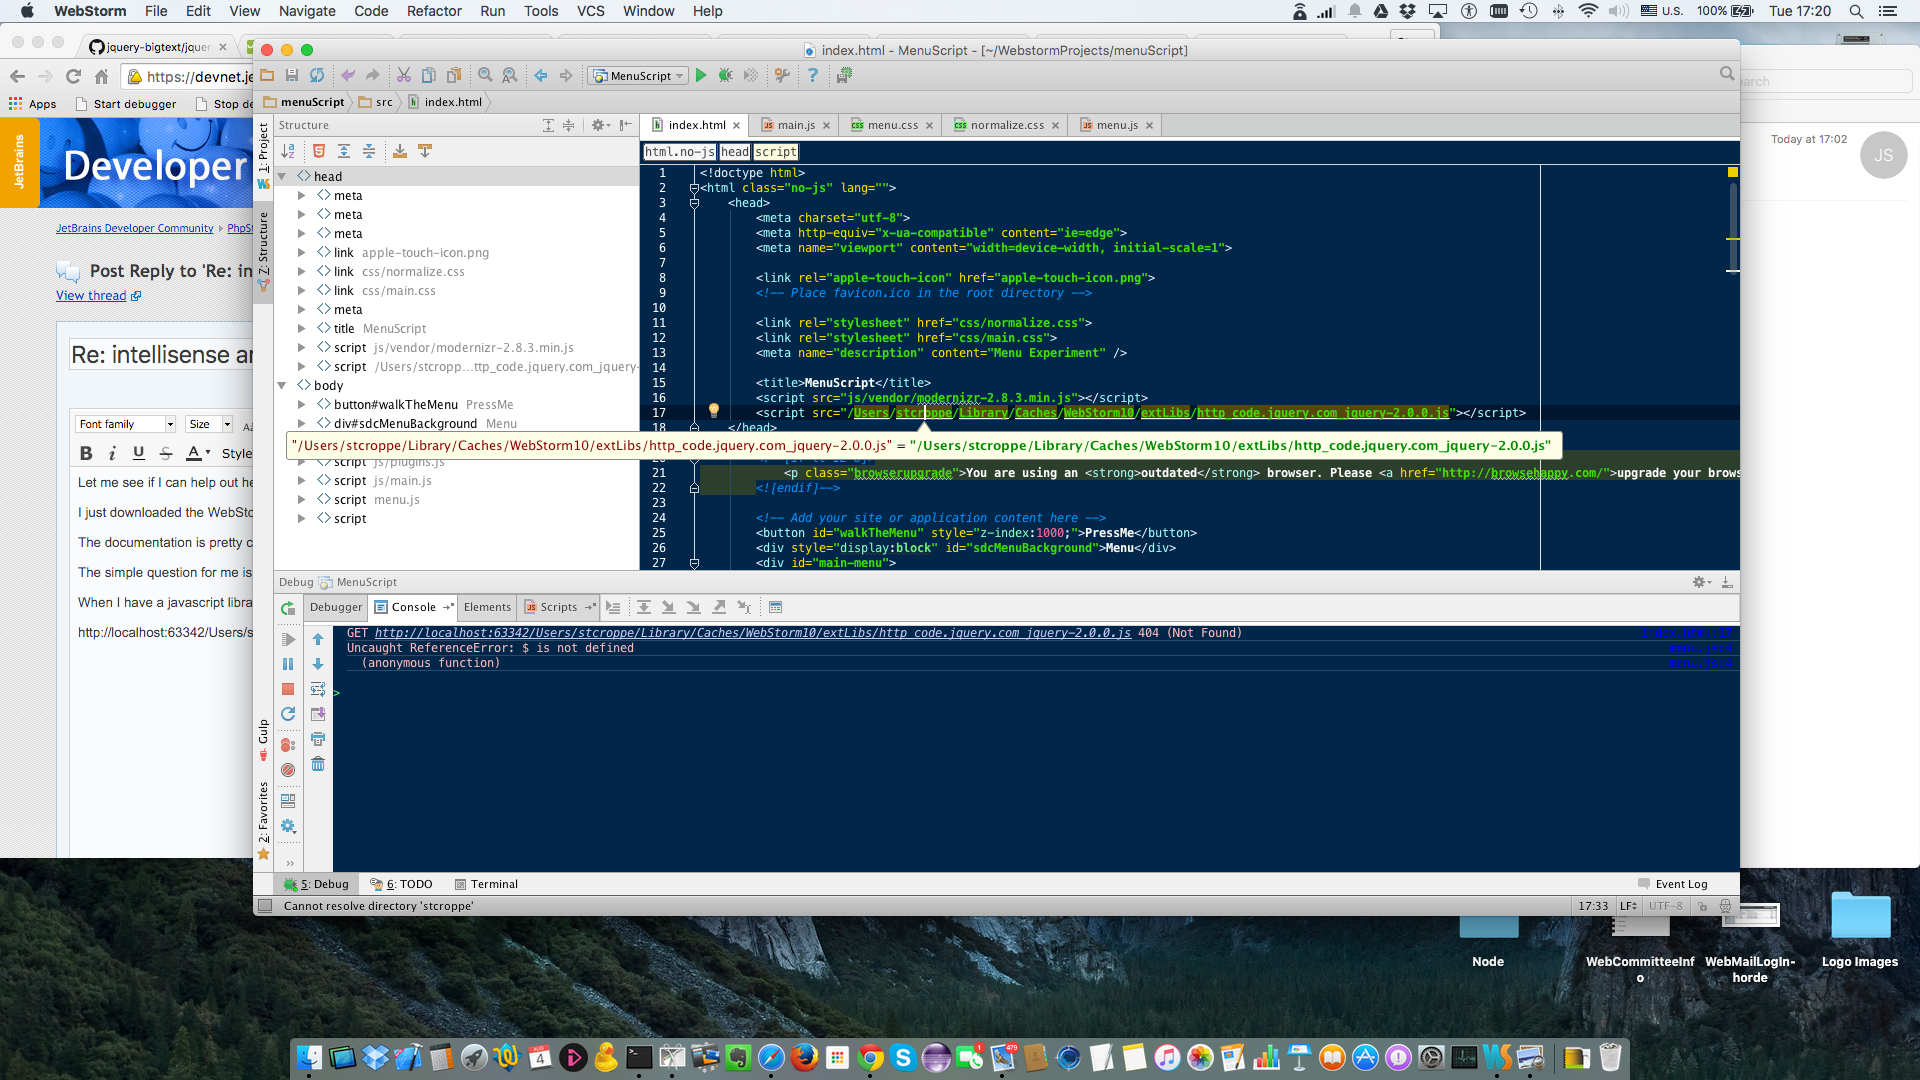1920x1080 pixels.
Task: Toggle the HTML5 outline button
Action: 319,151
